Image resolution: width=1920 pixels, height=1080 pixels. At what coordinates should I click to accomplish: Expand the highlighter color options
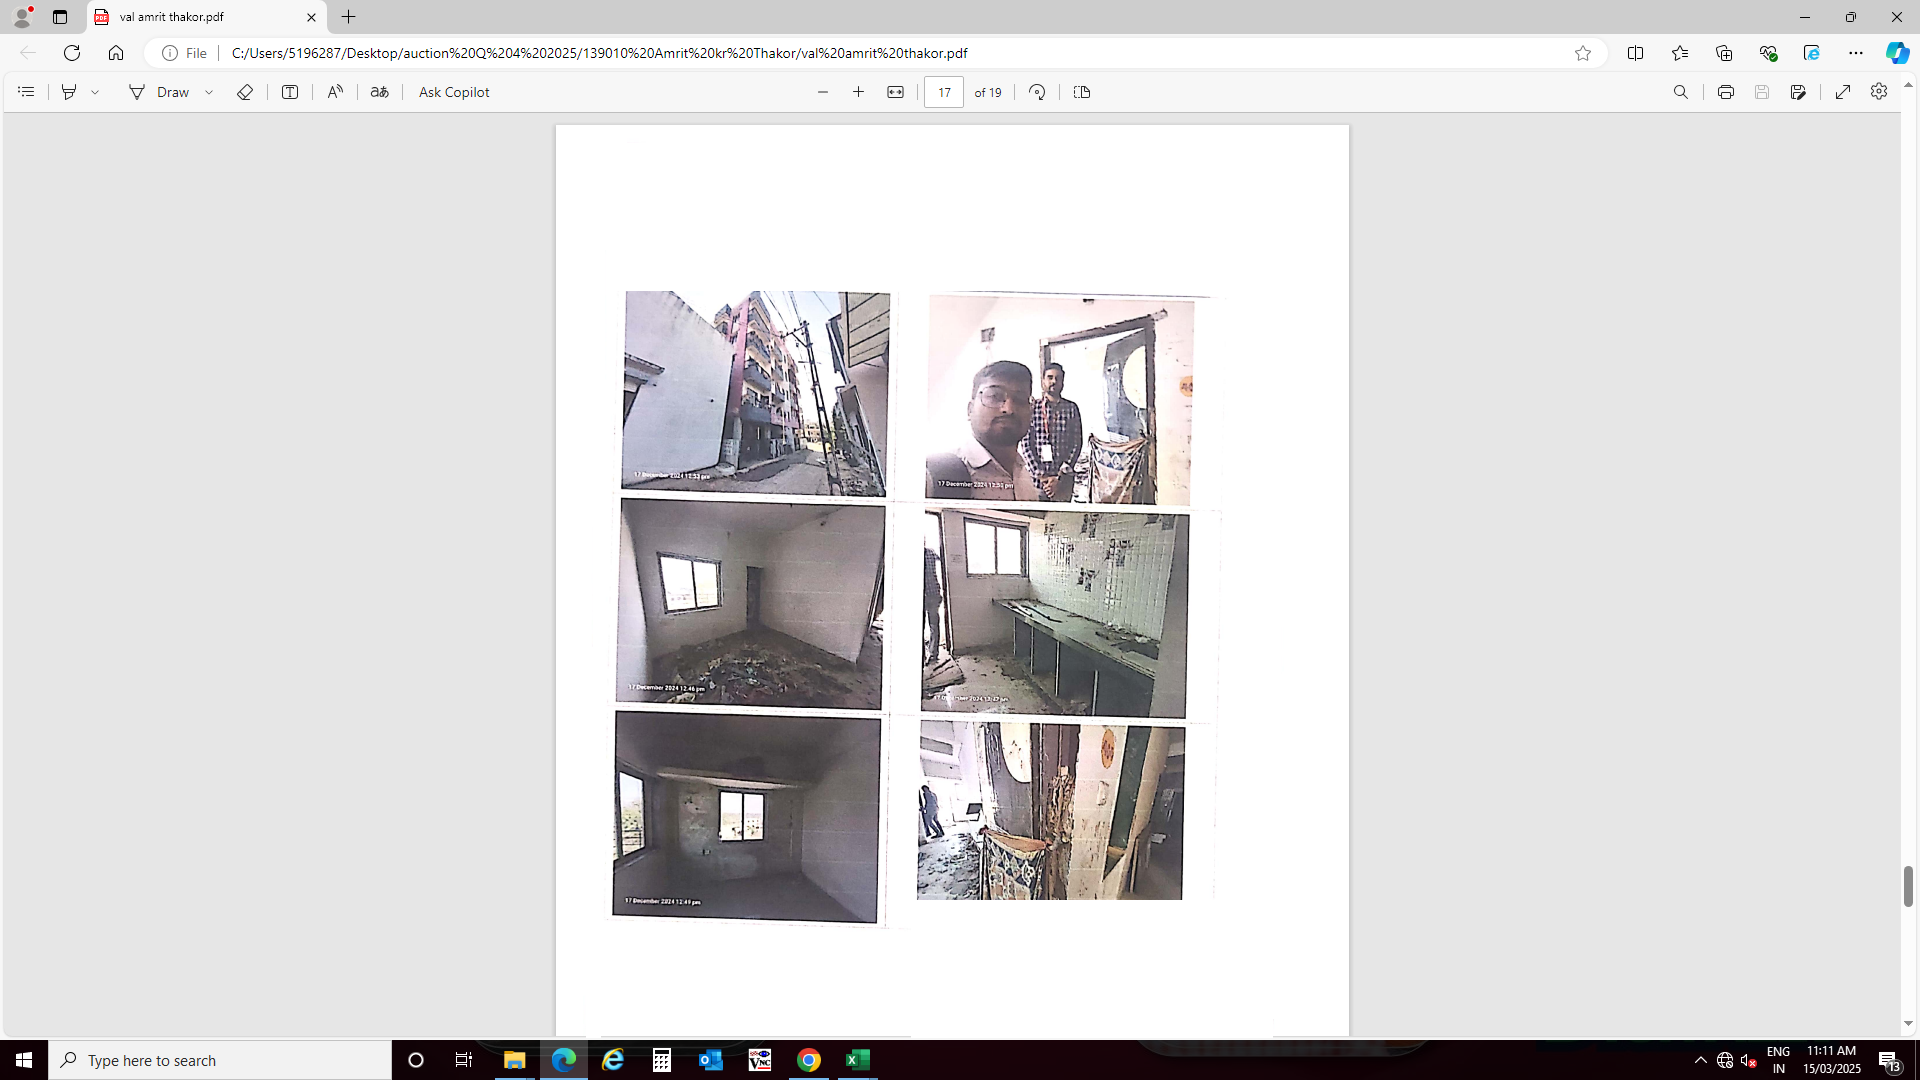click(x=95, y=92)
